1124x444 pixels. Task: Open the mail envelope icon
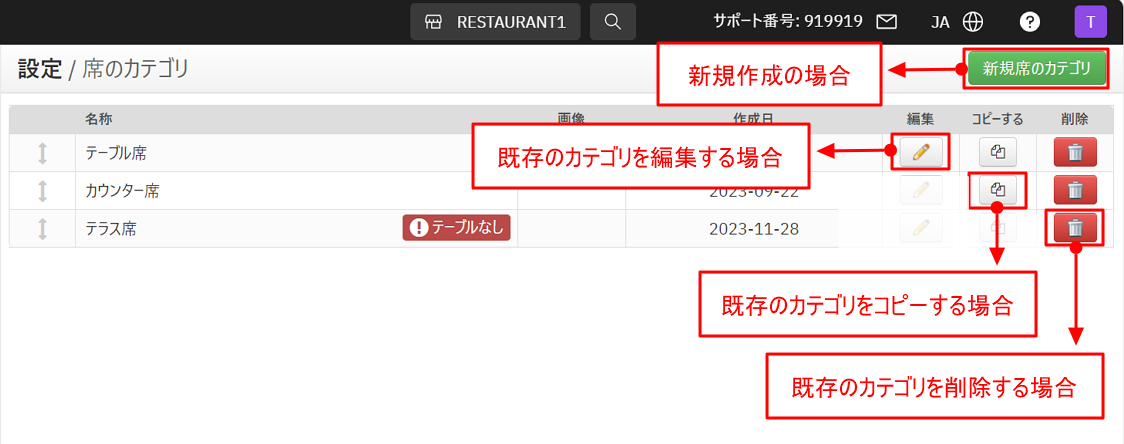click(886, 21)
